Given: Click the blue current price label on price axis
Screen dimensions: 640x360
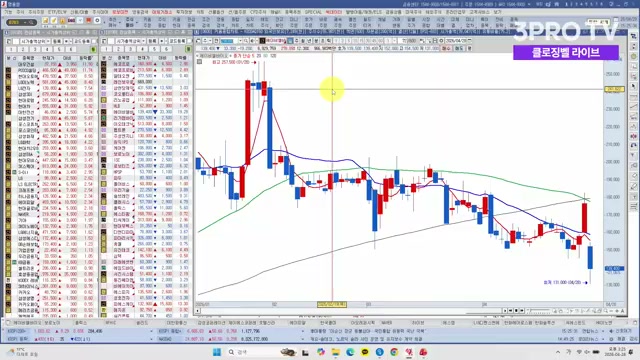Looking at the screenshot, I should pyautogui.click(x=614, y=268).
